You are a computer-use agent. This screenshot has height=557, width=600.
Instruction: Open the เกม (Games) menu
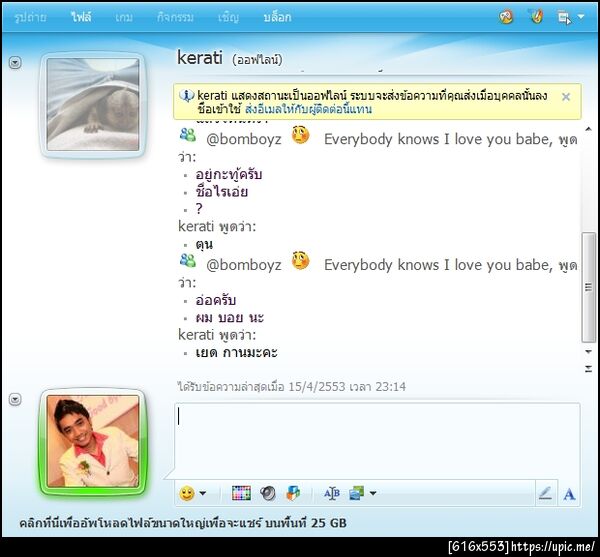[124, 17]
